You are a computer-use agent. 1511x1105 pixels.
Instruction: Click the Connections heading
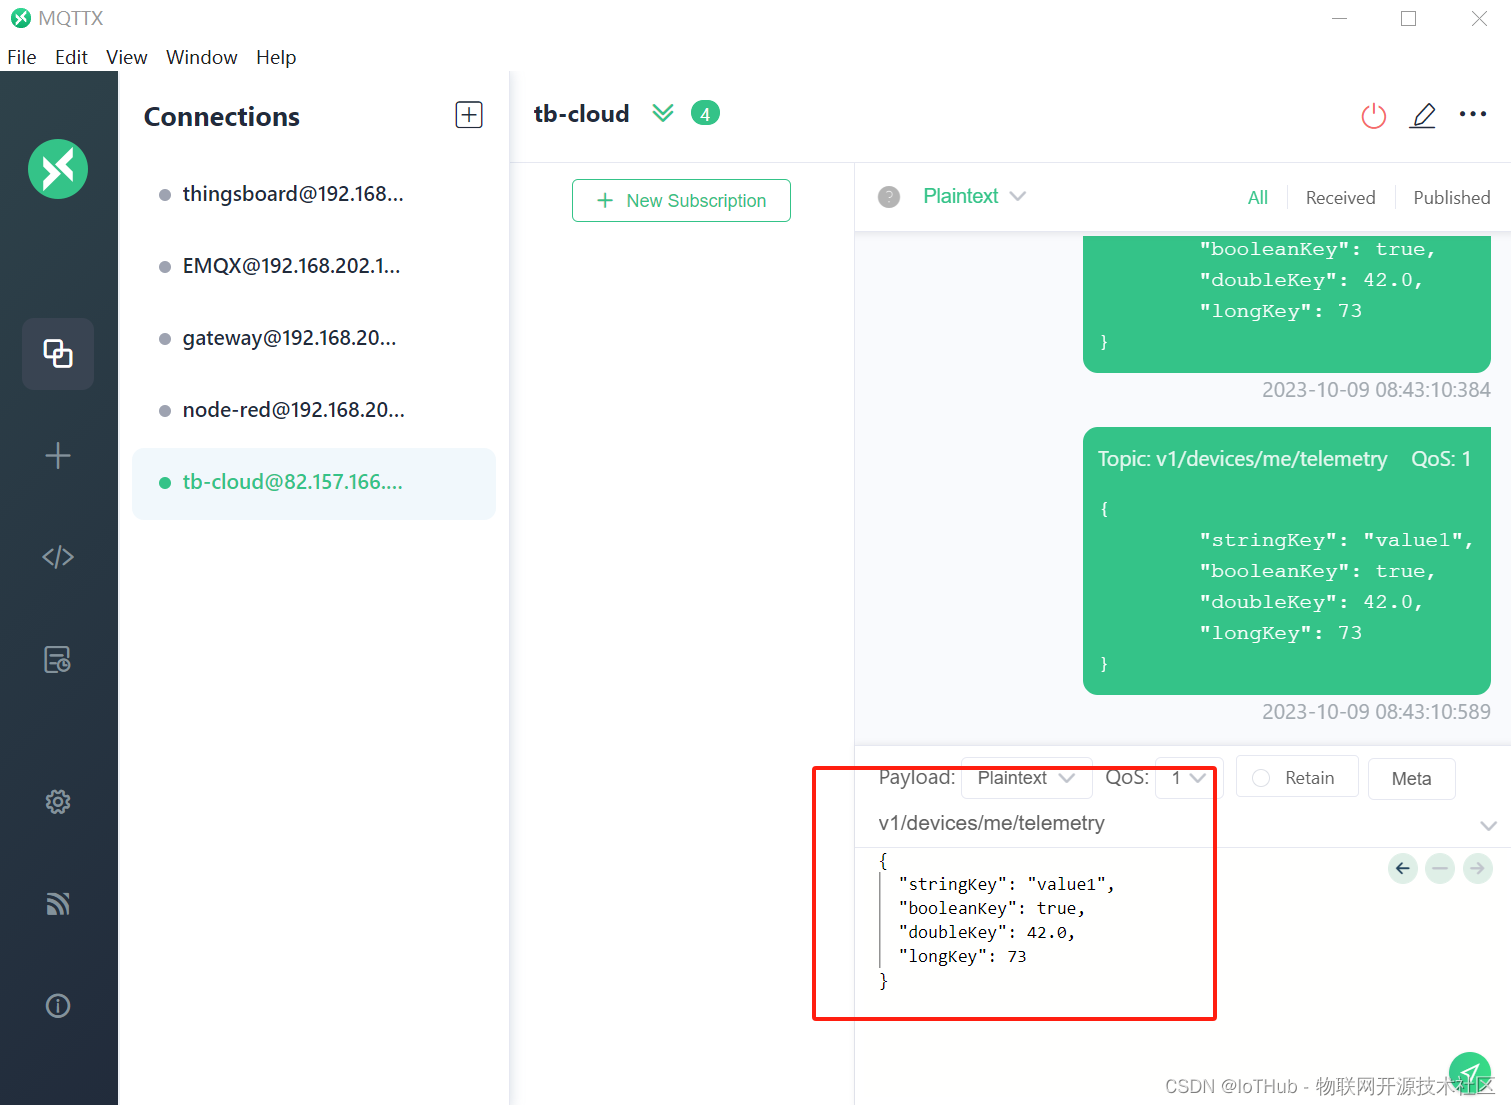(x=222, y=116)
